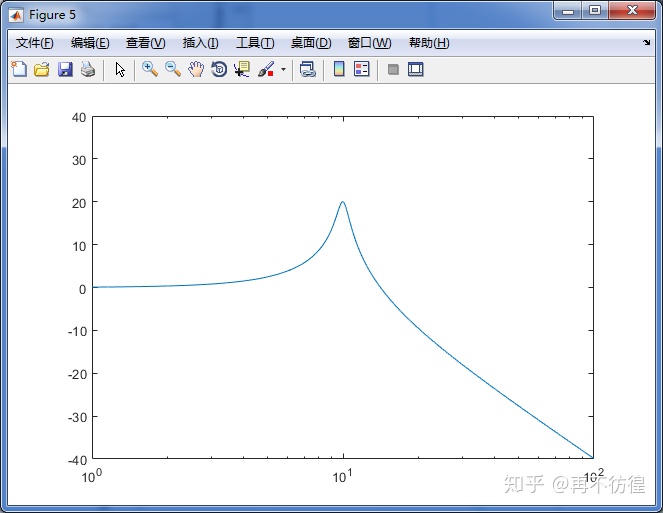Activate the Zoom In magnifier tool
Image resolution: width=663 pixels, height=513 pixels.
tap(150, 69)
